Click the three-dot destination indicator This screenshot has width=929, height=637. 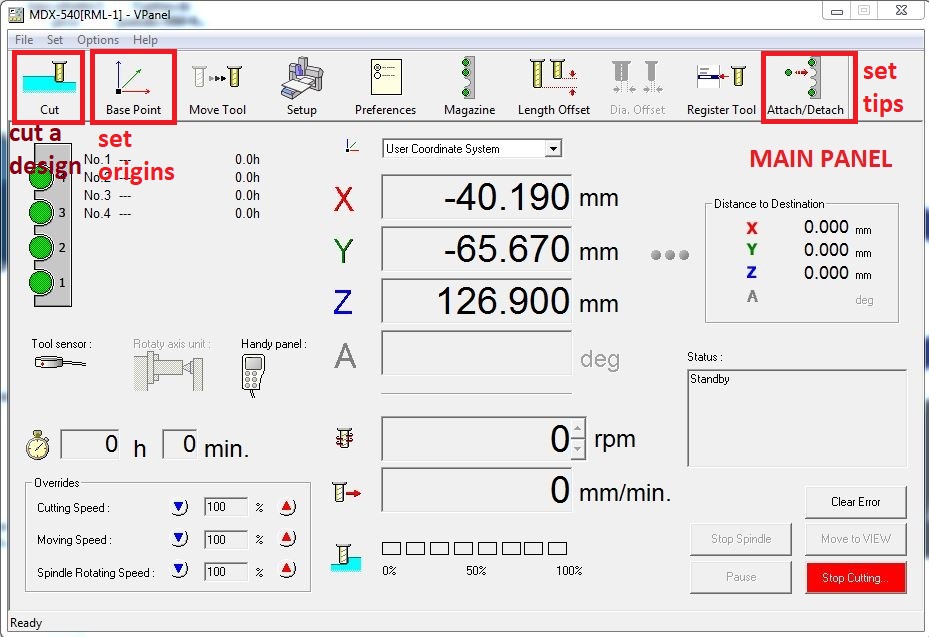(669, 255)
